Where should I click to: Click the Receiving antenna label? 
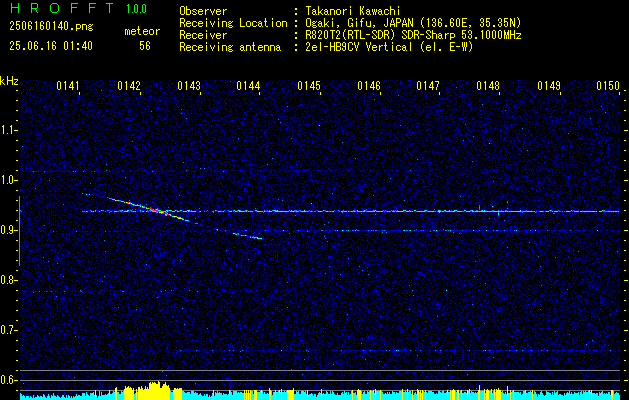230,47
